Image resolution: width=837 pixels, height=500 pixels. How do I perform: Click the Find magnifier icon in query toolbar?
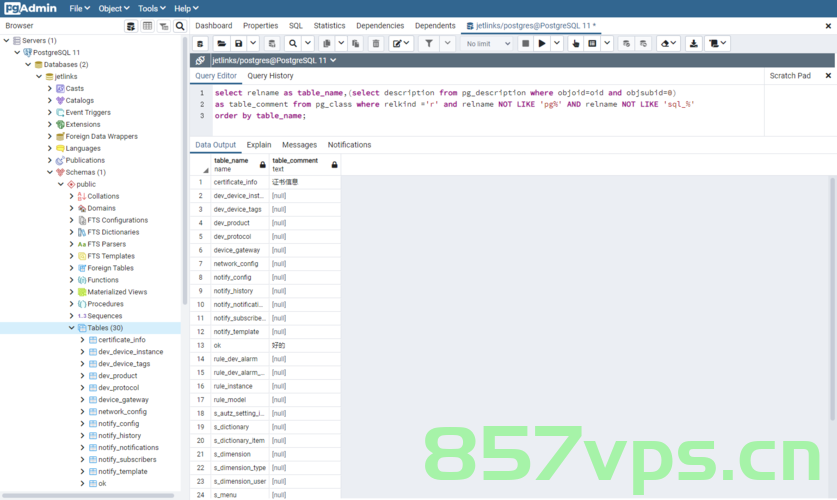(293, 44)
